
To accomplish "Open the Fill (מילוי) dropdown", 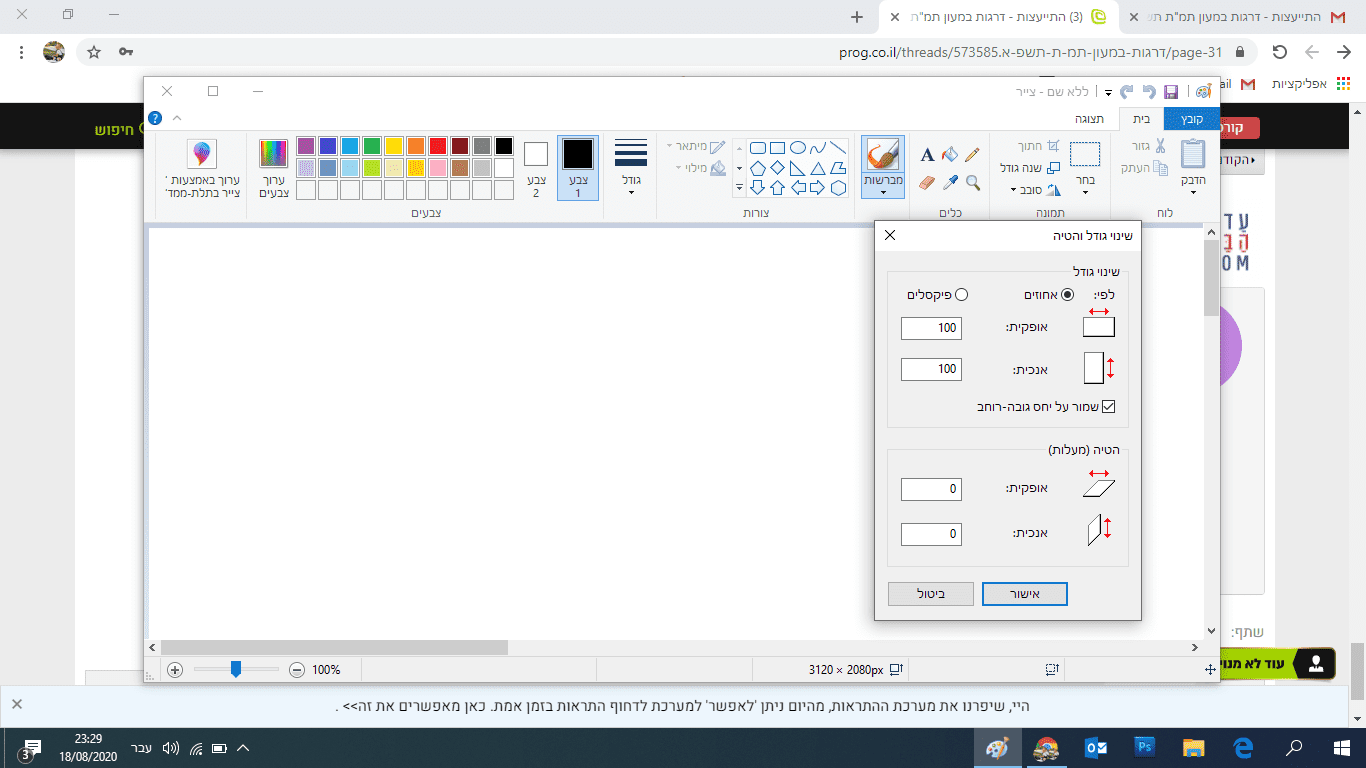I will pyautogui.click(x=698, y=168).
